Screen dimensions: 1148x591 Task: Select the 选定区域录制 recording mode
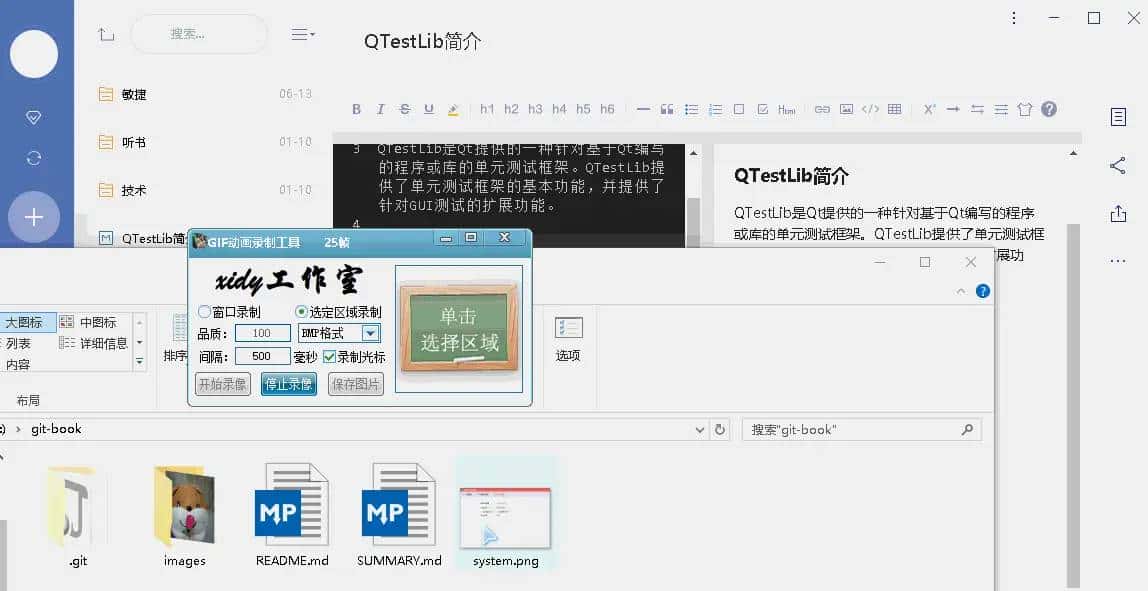point(301,312)
